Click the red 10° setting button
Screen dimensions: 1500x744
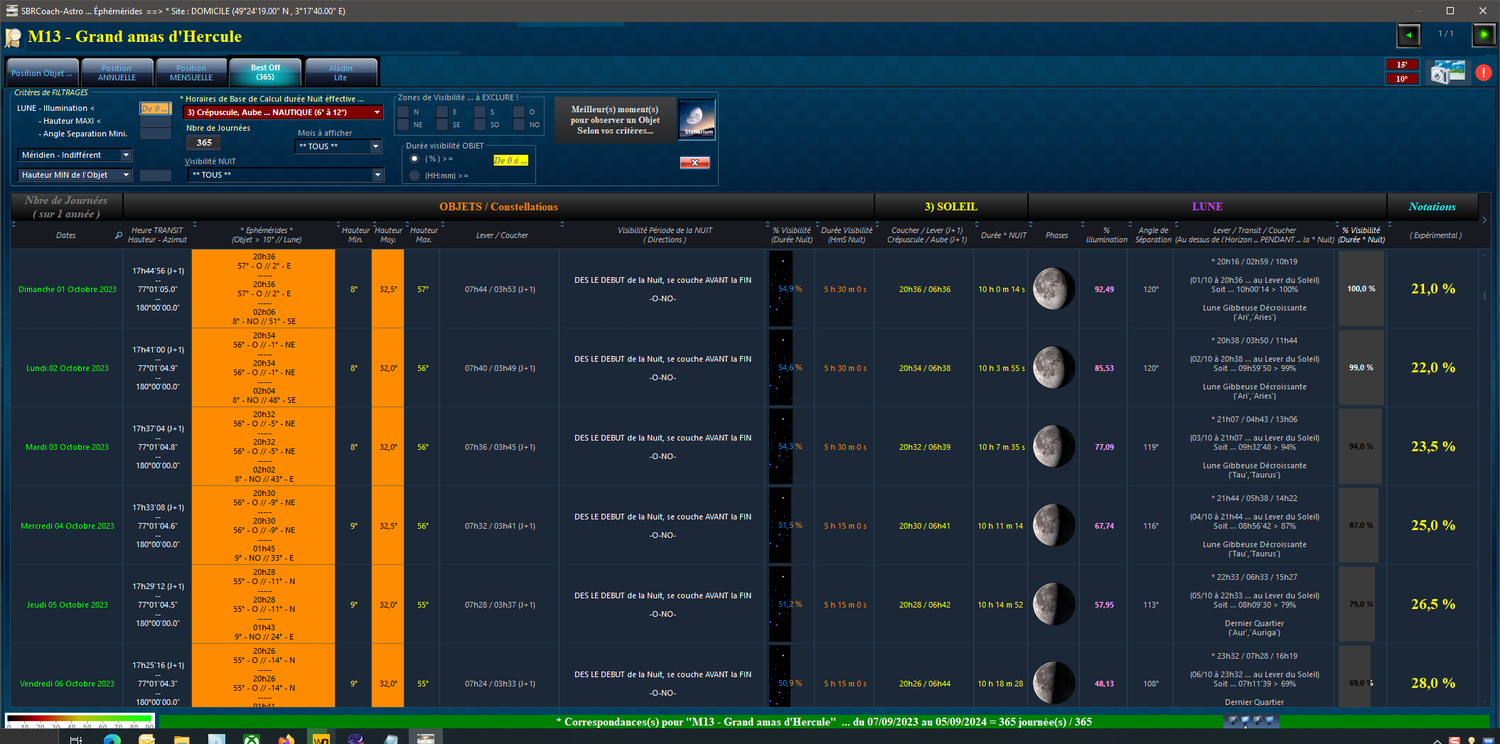[1402, 79]
